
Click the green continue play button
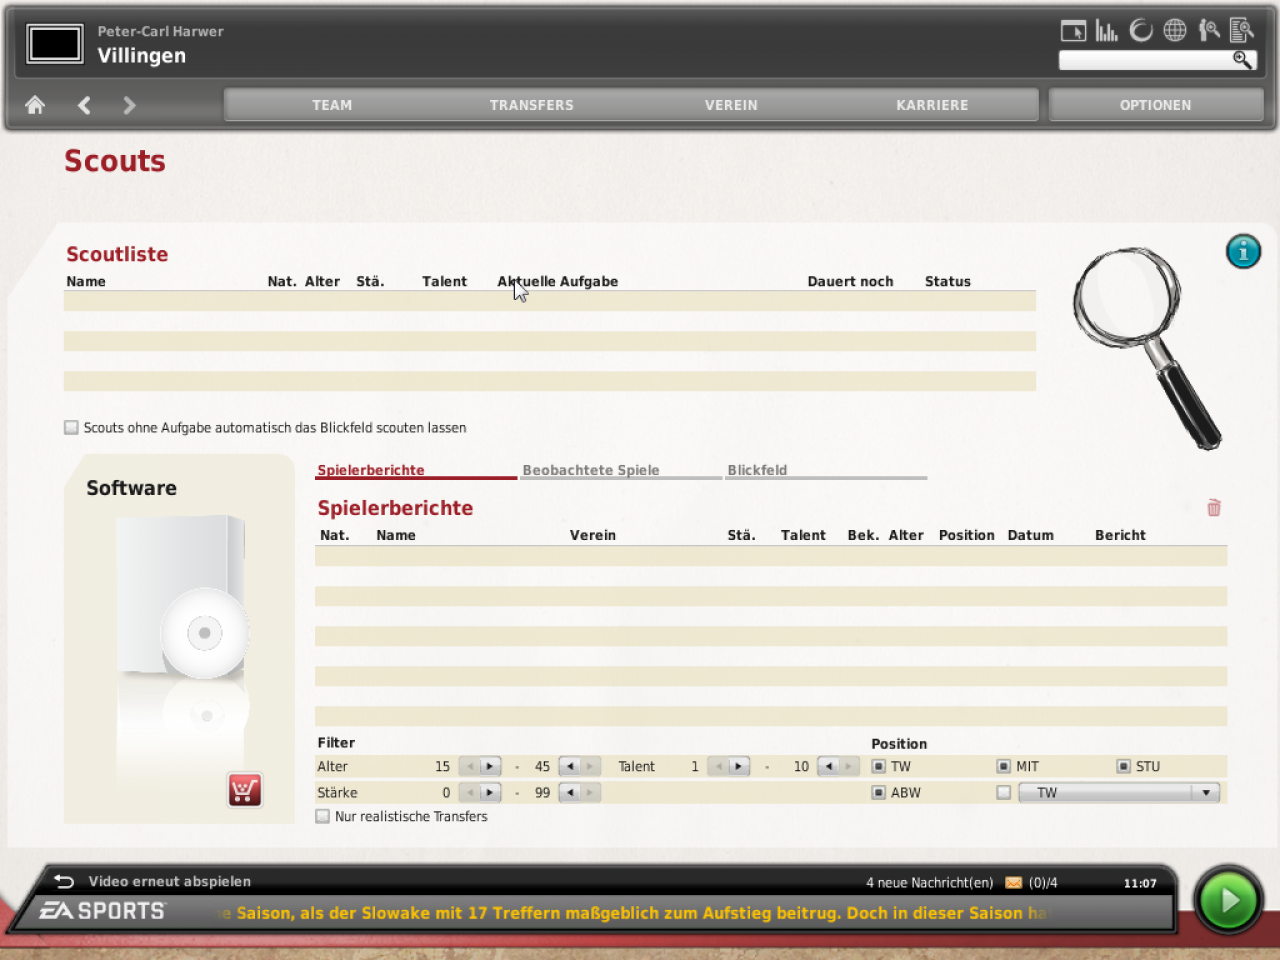pyautogui.click(x=1228, y=900)
